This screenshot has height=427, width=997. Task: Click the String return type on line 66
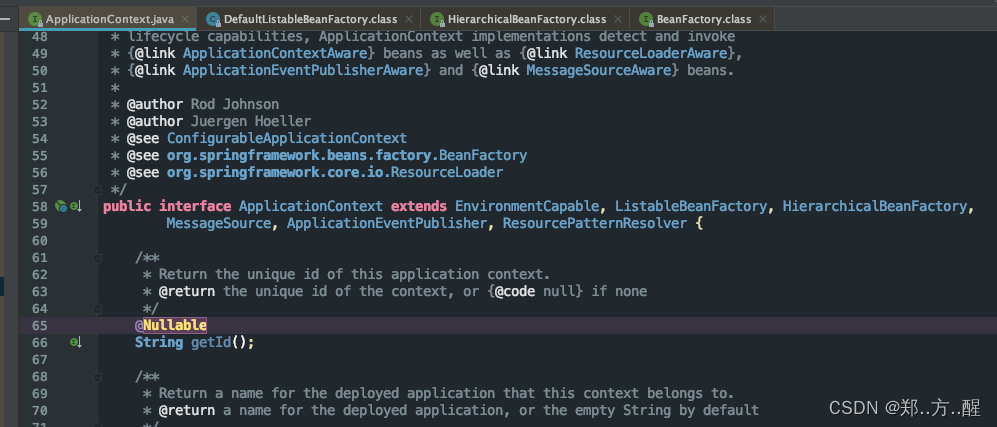(x=158, y=342)
